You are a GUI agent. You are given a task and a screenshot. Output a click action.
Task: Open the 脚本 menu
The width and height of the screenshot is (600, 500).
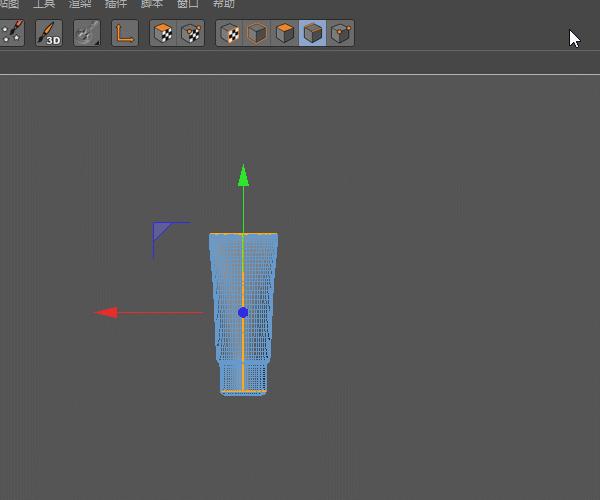152,4
